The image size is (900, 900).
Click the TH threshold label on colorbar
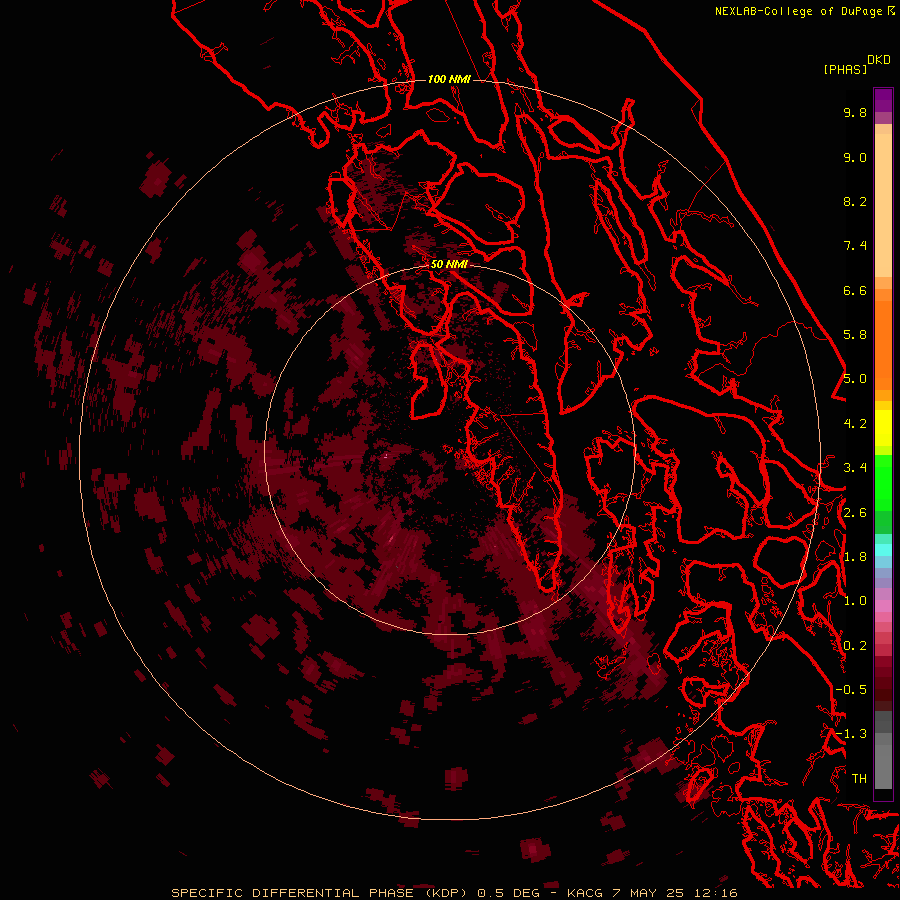coord(859,778)
